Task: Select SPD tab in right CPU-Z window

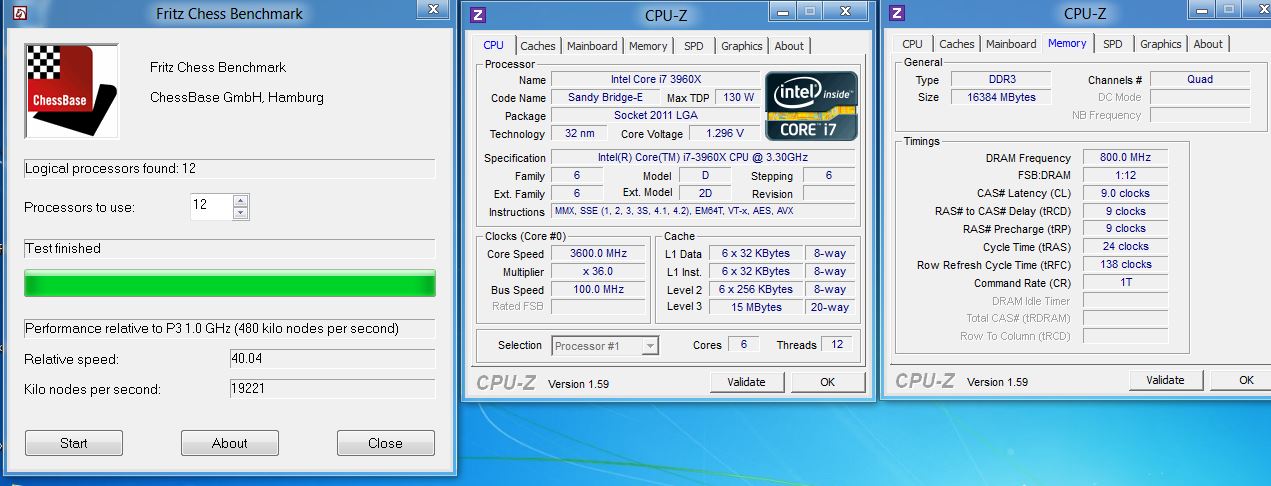Action: pyautogui.click(x=1112, y=44)
